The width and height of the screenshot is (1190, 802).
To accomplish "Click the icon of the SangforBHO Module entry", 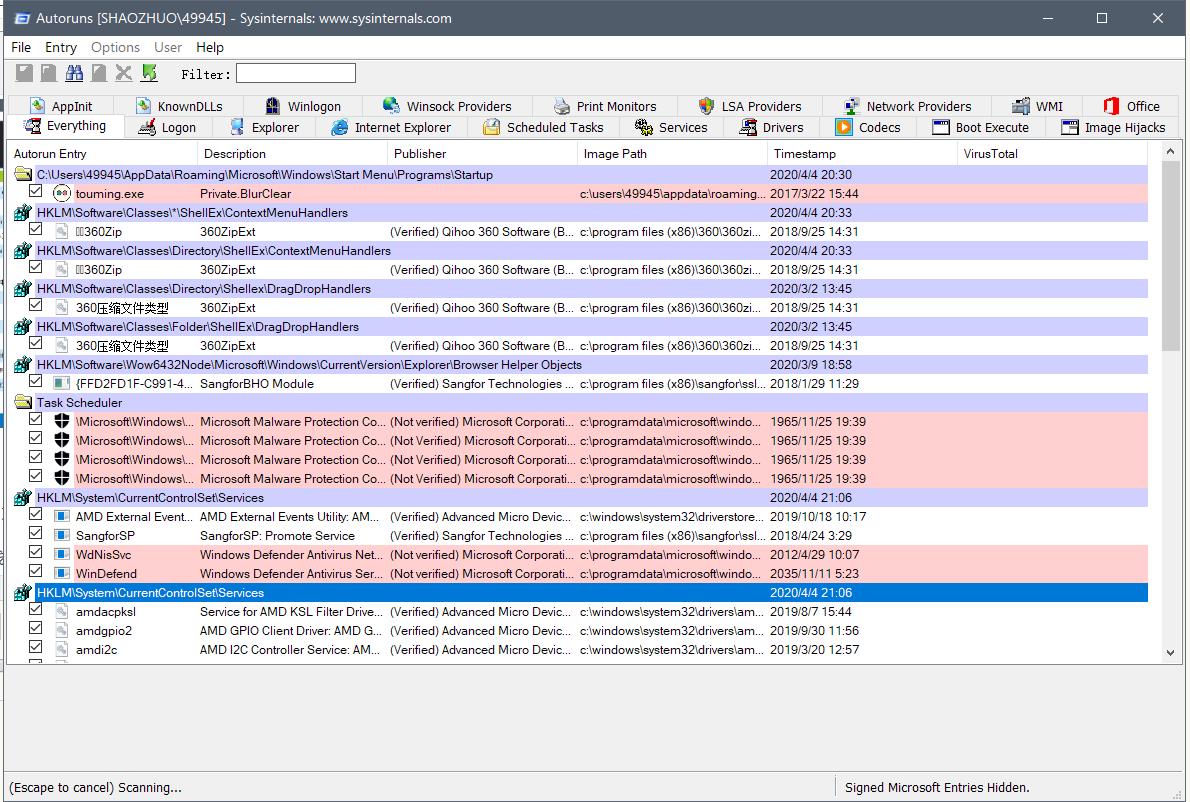I will [62, 383].
